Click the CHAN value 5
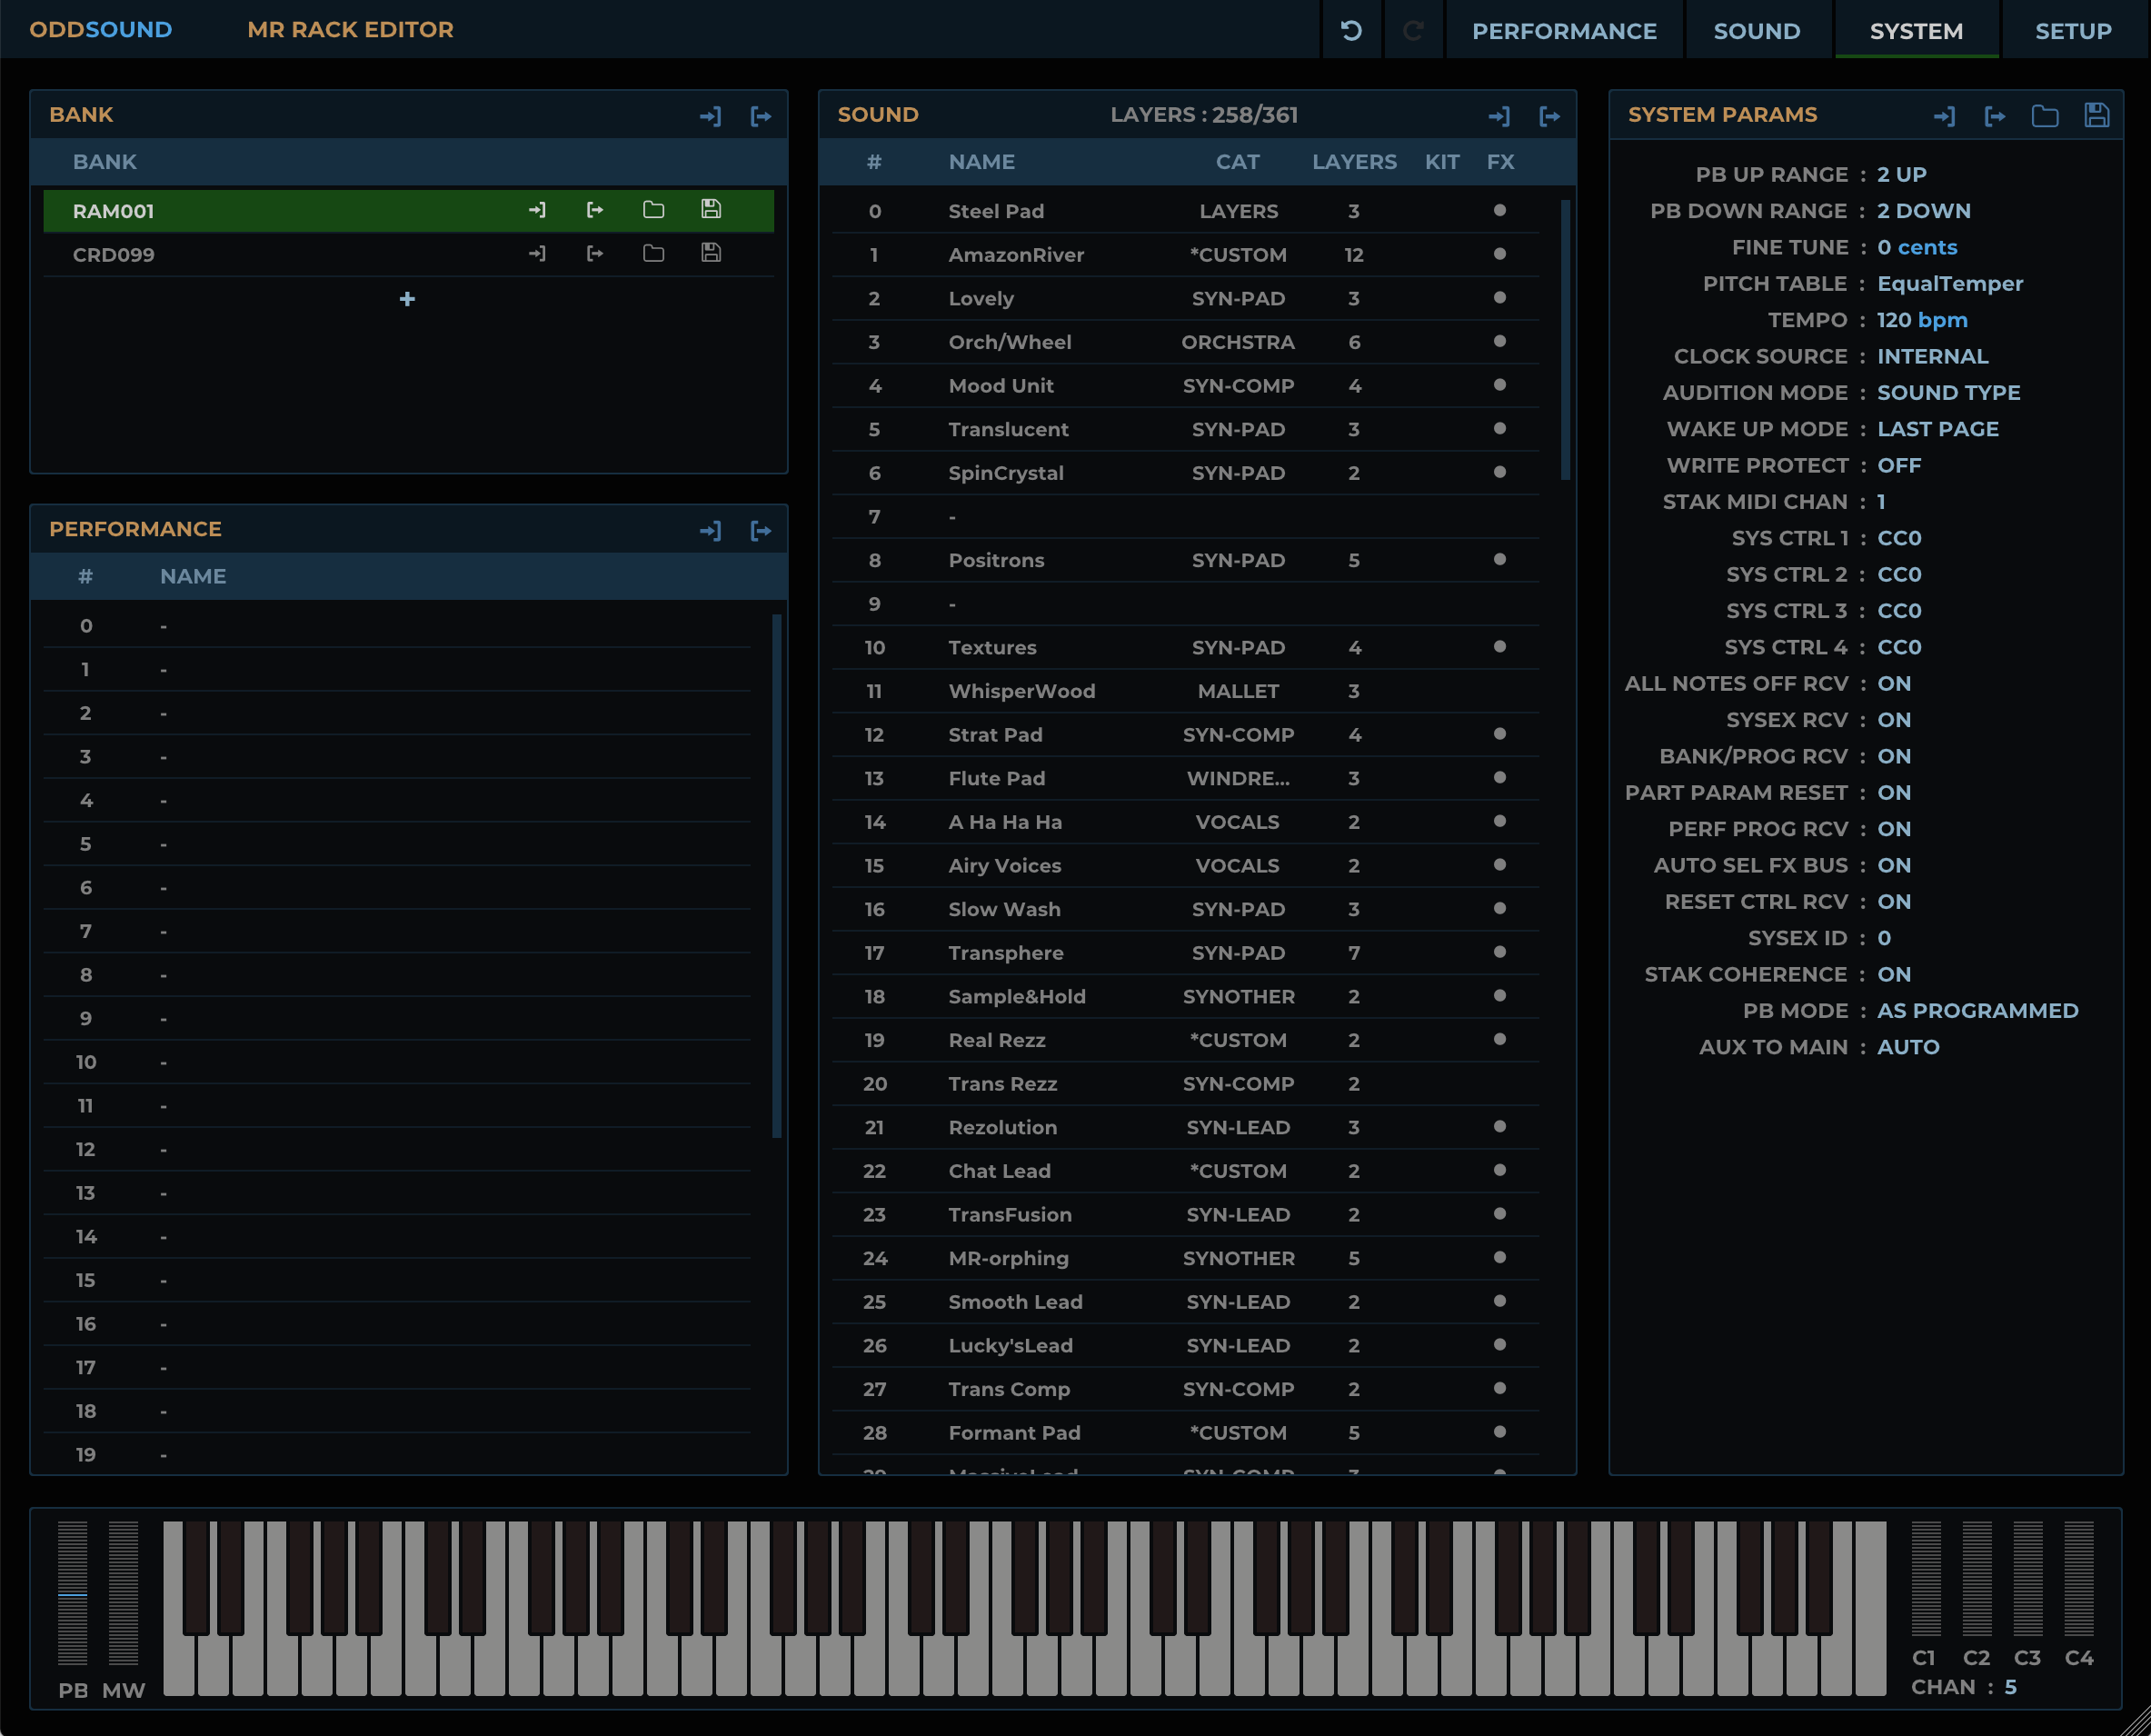 (2010, 1687)
